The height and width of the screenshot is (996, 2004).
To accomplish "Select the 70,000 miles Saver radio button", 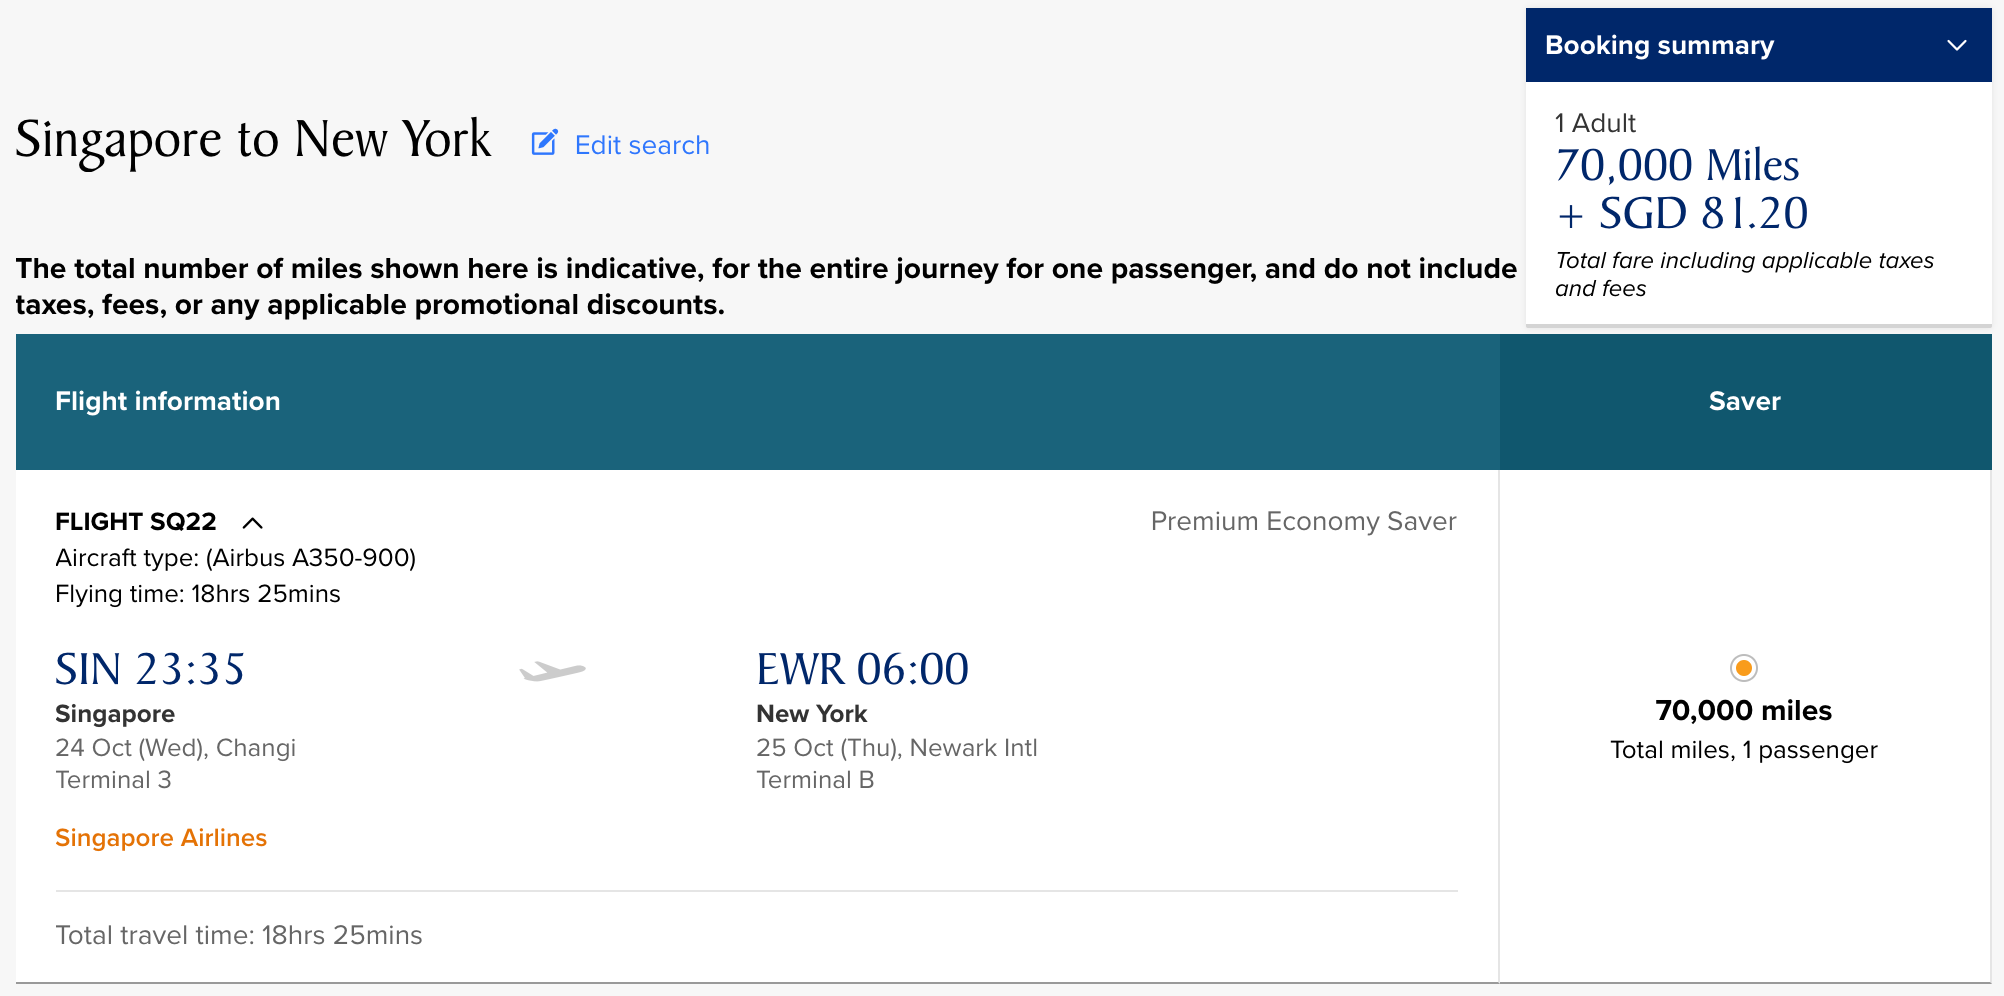I will pyautogui.click(x=1743, y=668).
